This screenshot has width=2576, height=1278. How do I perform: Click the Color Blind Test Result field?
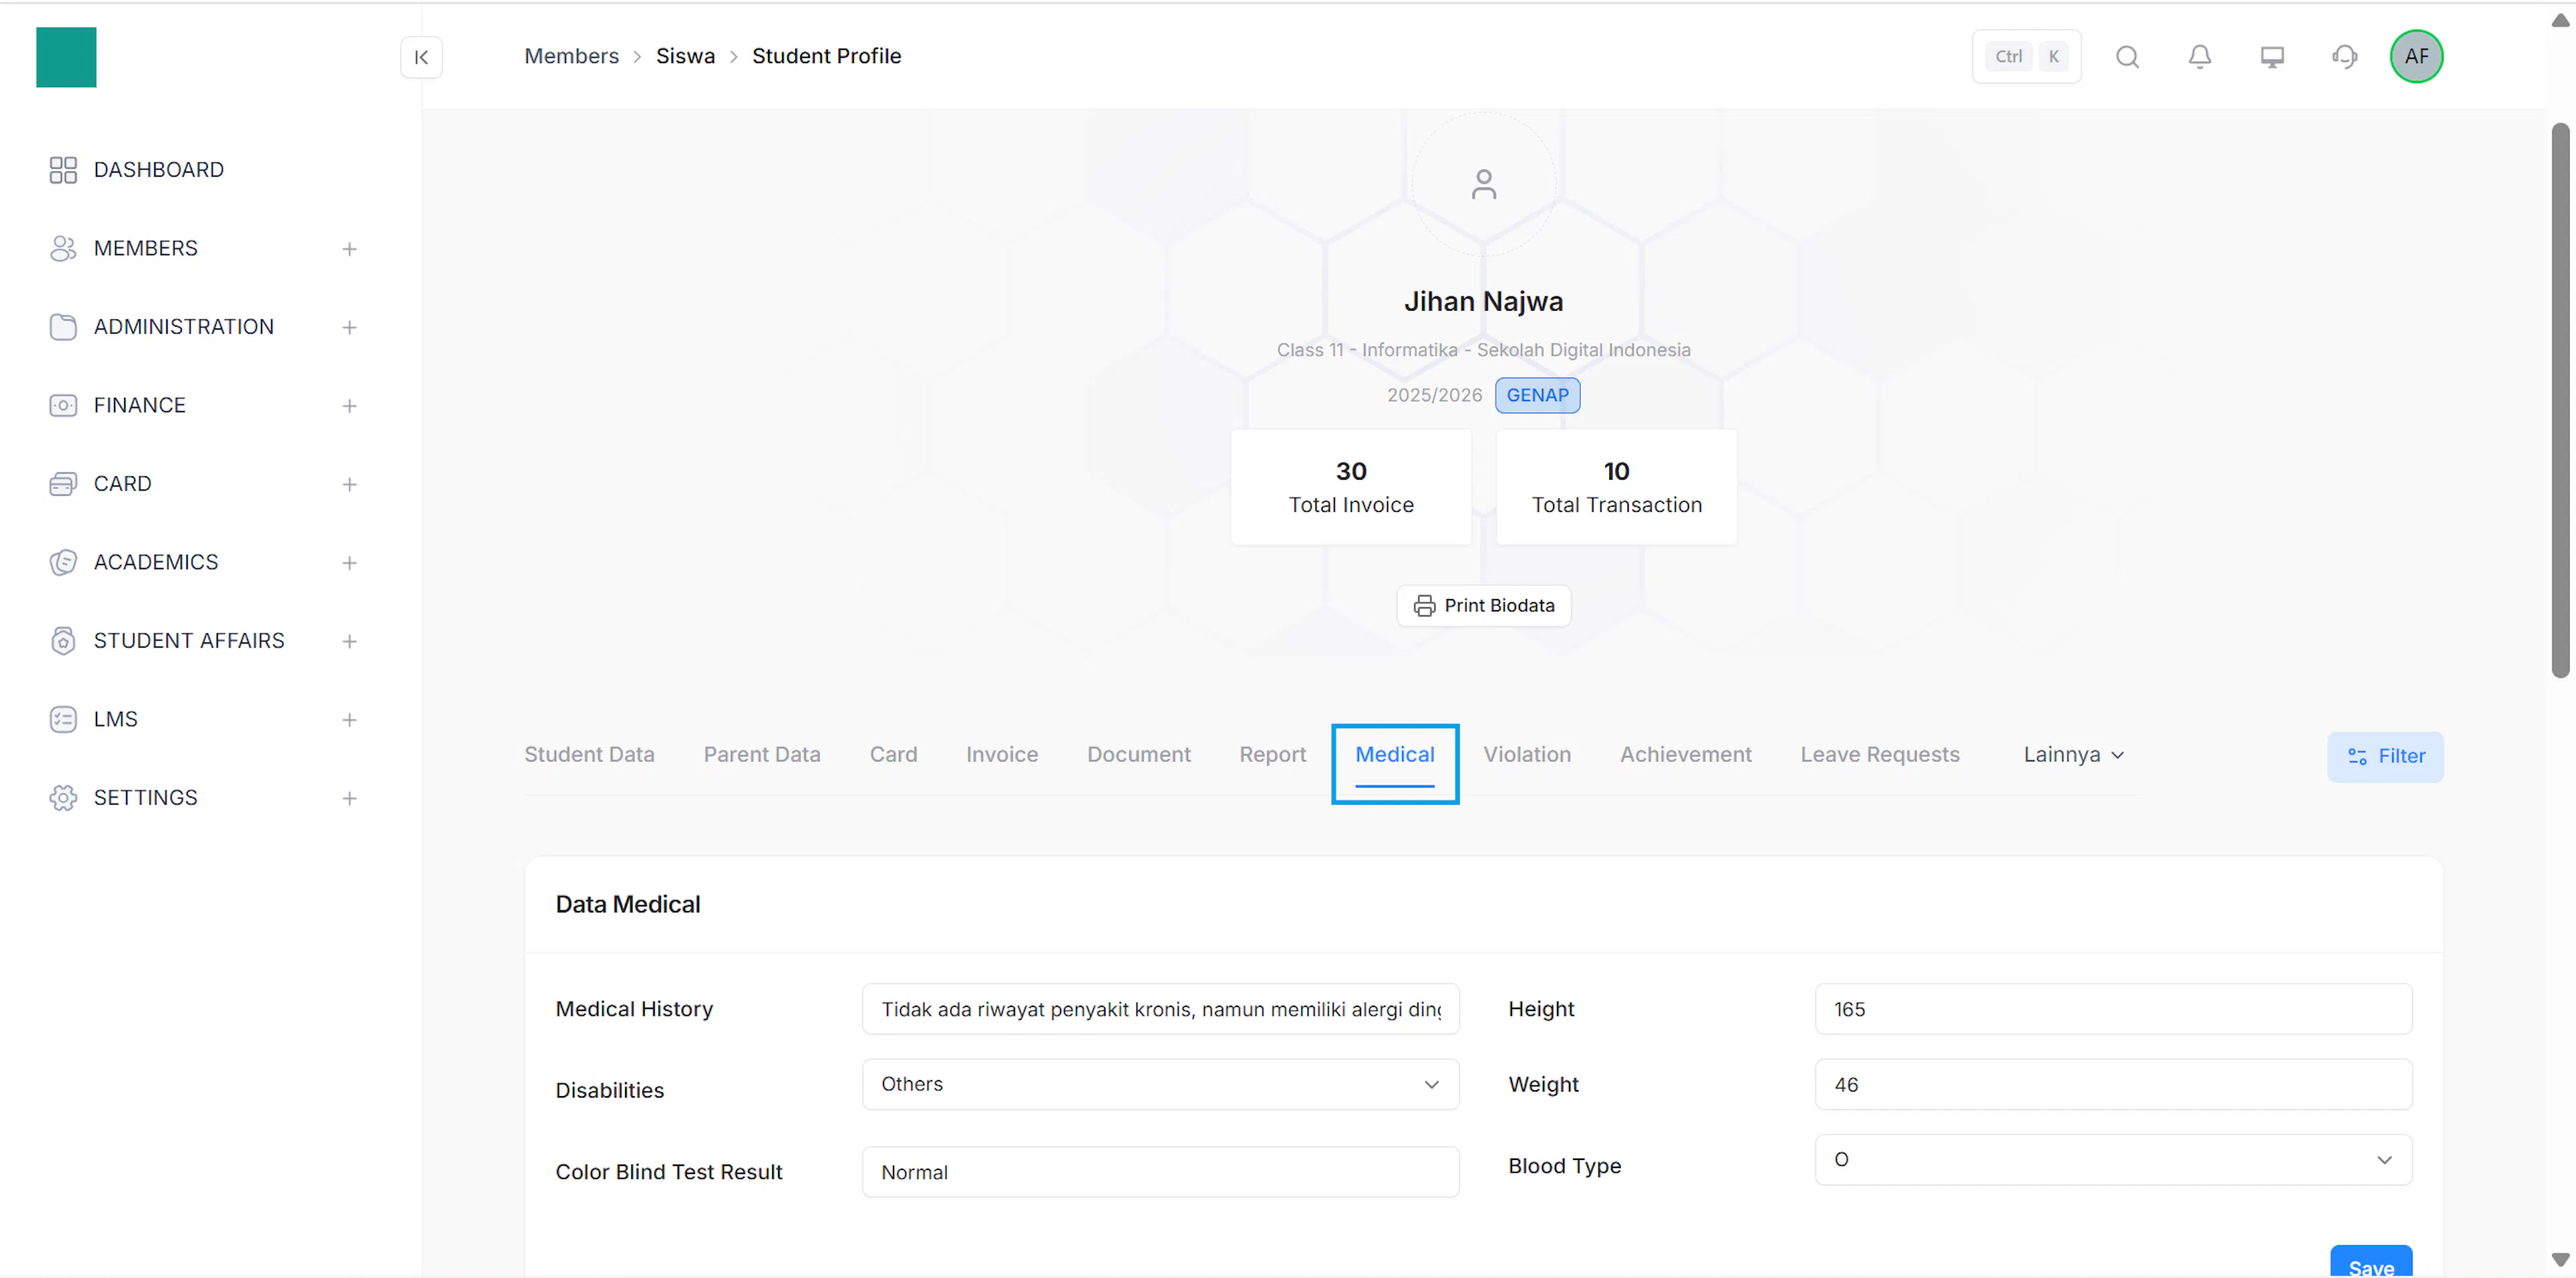coord(1160,1172)
